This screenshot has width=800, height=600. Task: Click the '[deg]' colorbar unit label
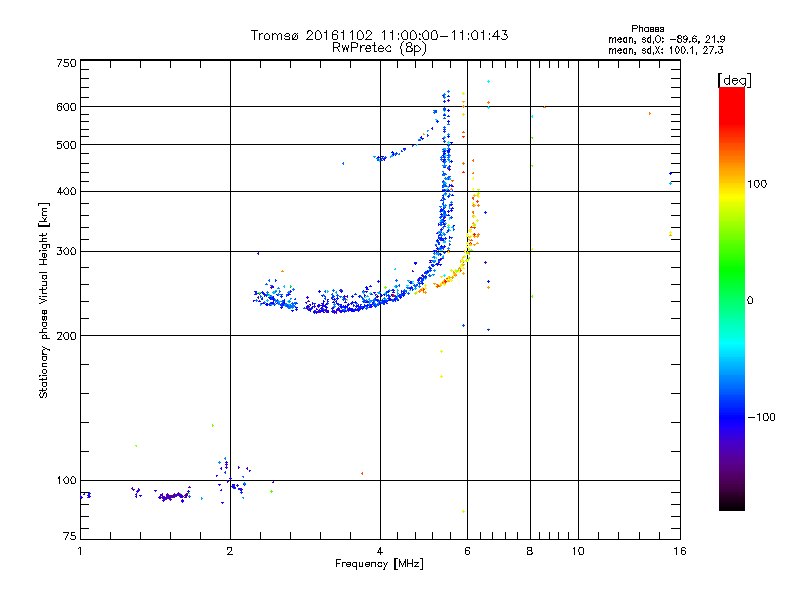point(734,80)
